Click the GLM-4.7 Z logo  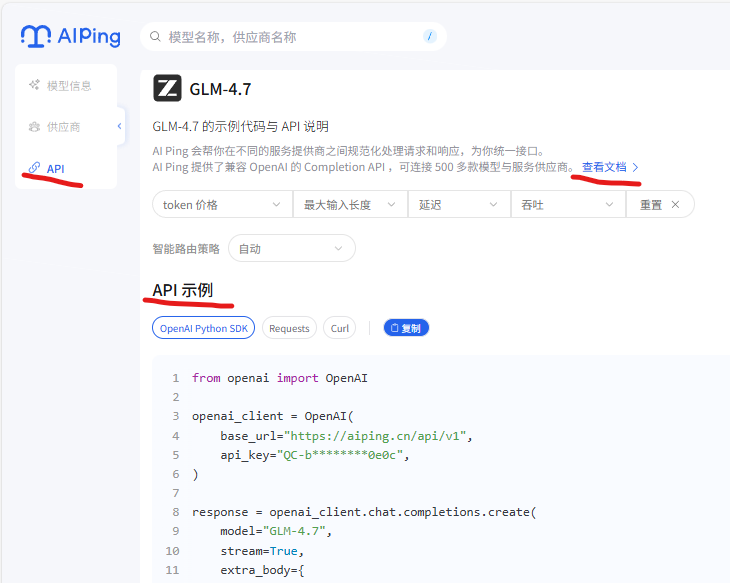pyautogui.click(x=167, y=88)
